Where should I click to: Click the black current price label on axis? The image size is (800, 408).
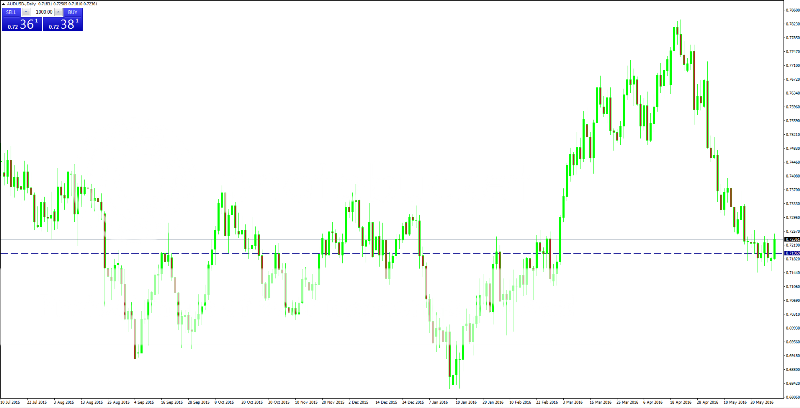tap(792, 240)
